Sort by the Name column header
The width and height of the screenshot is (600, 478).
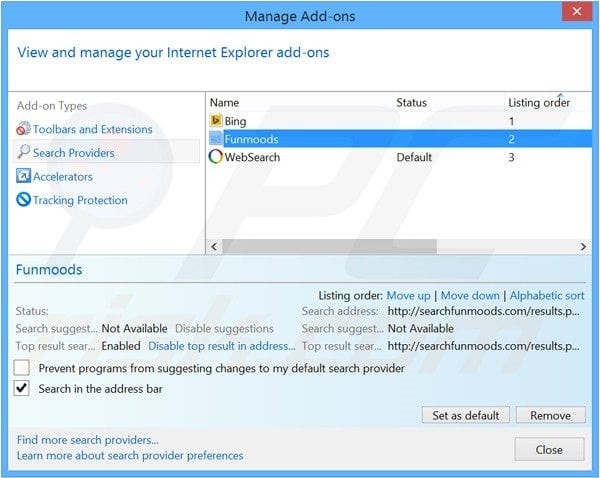click(x=224, y=103)
